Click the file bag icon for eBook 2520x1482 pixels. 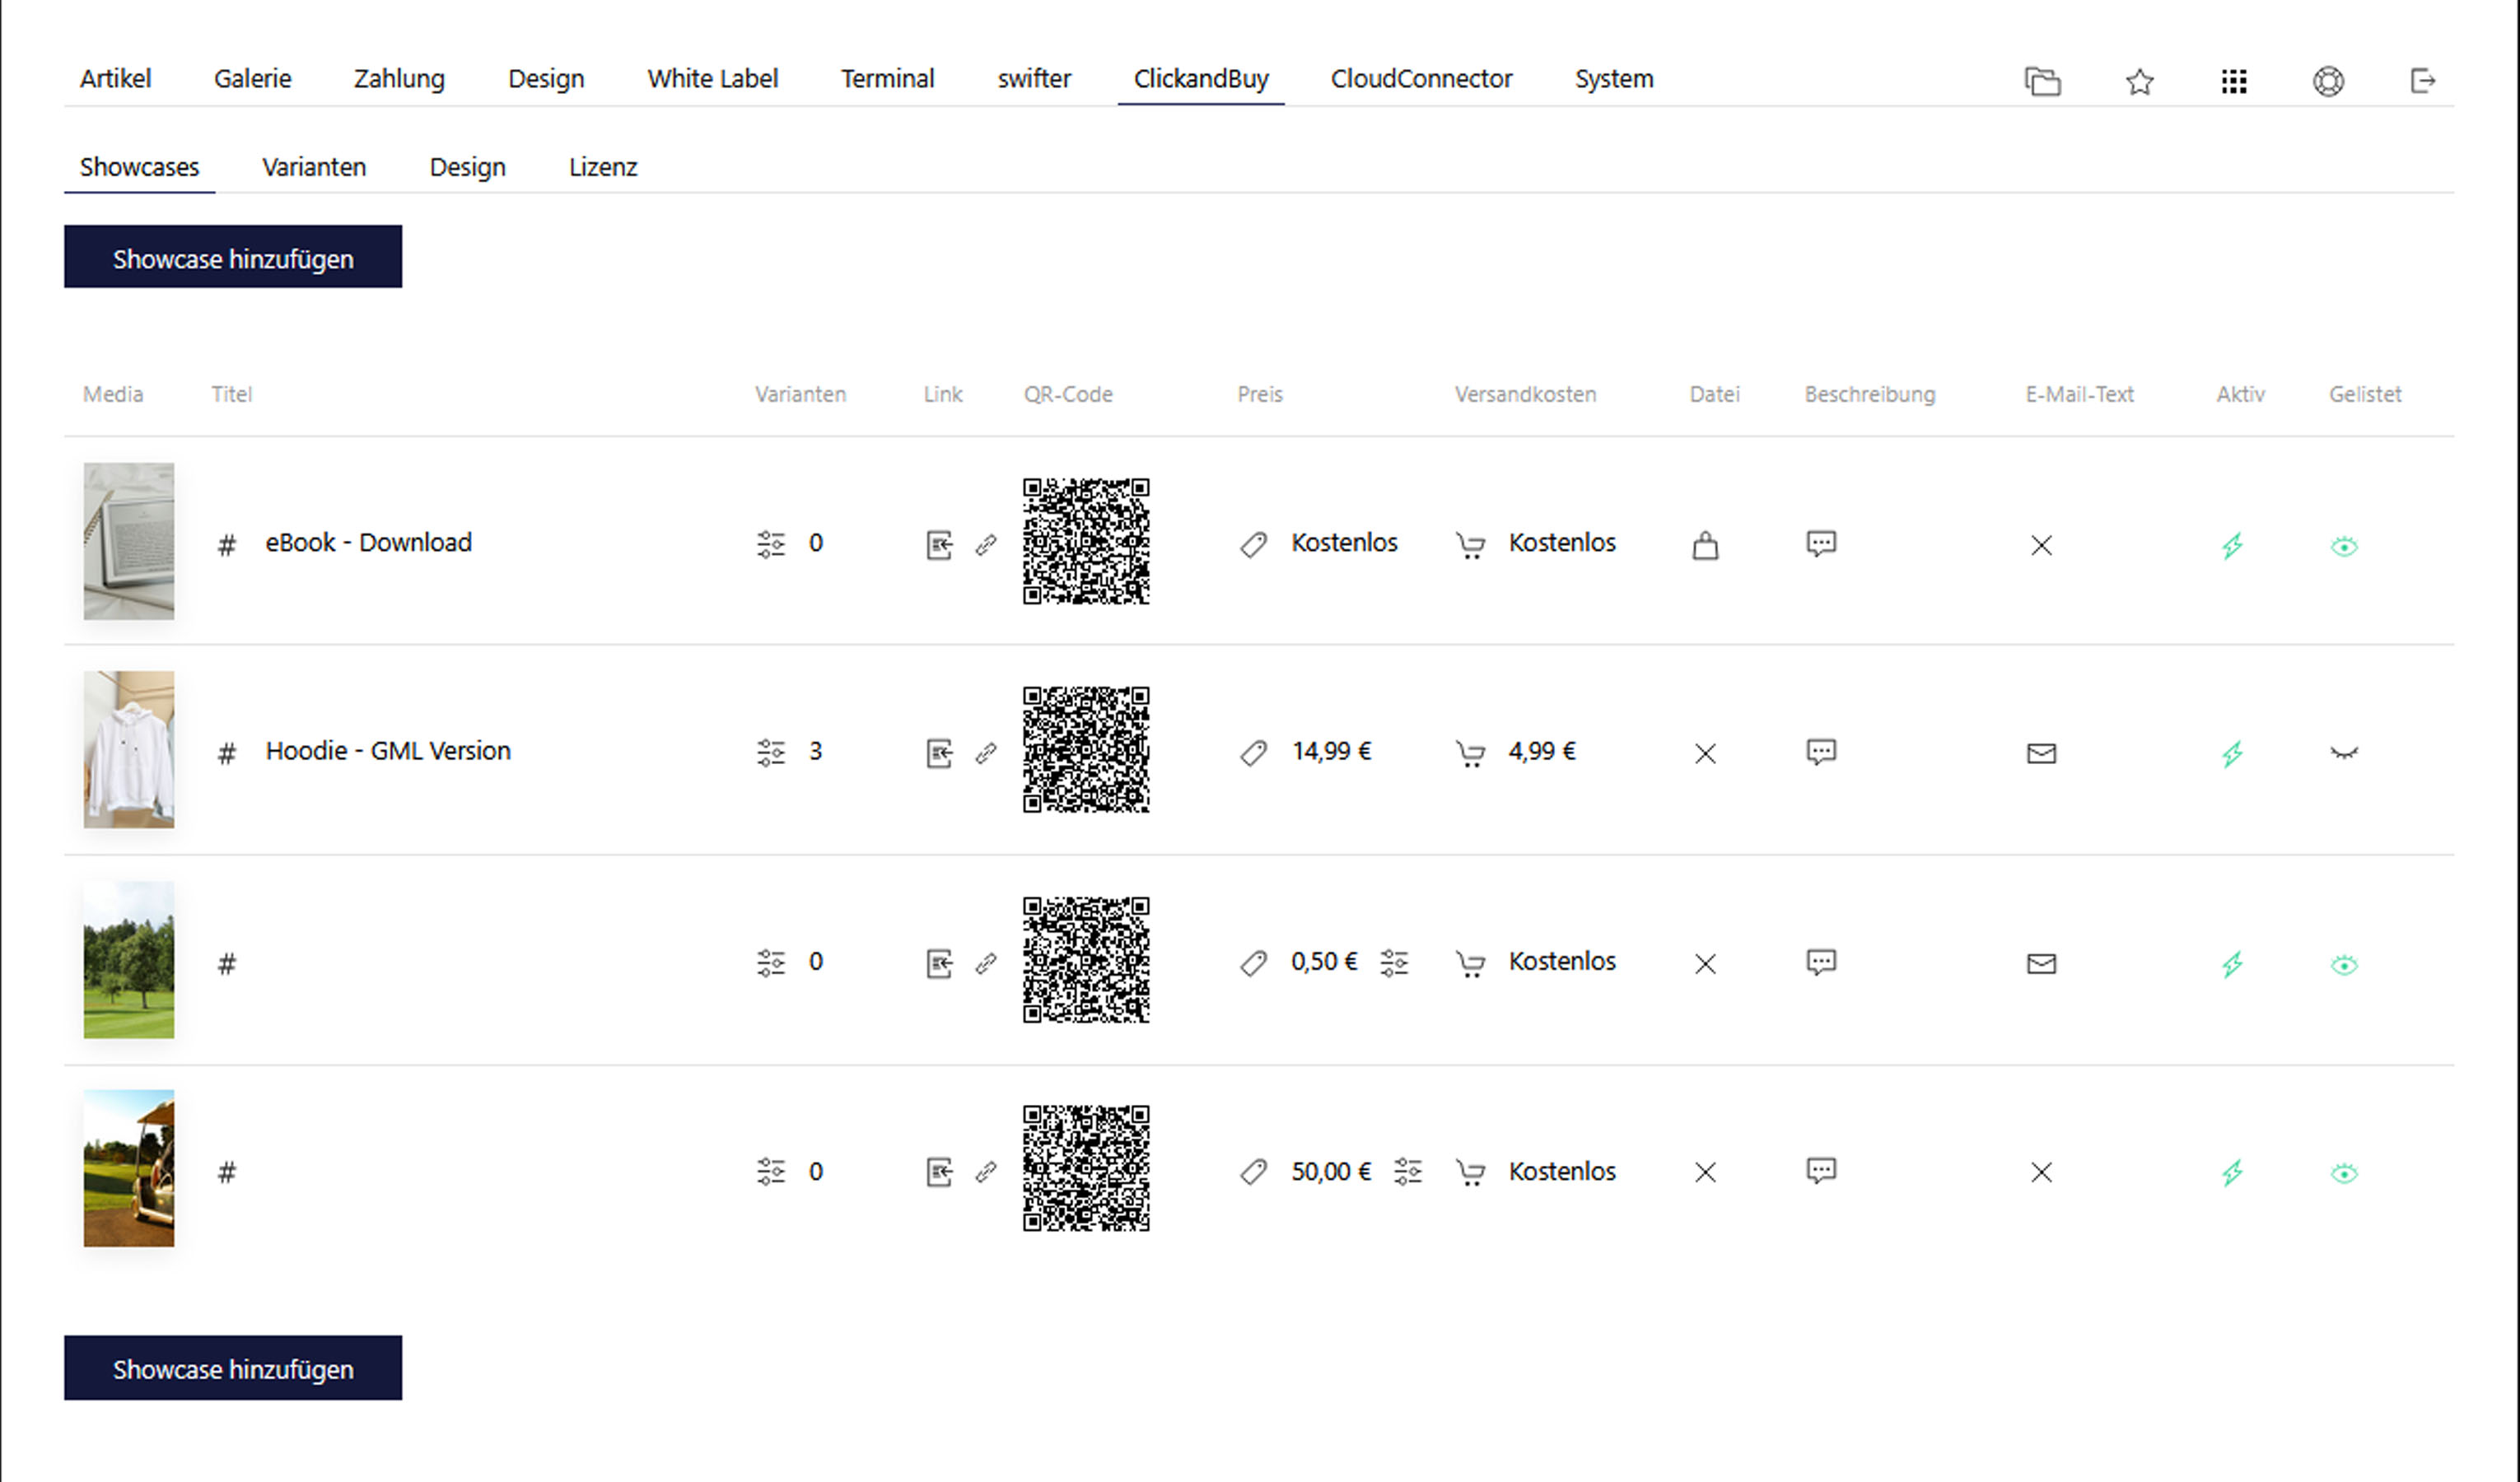1705,545
